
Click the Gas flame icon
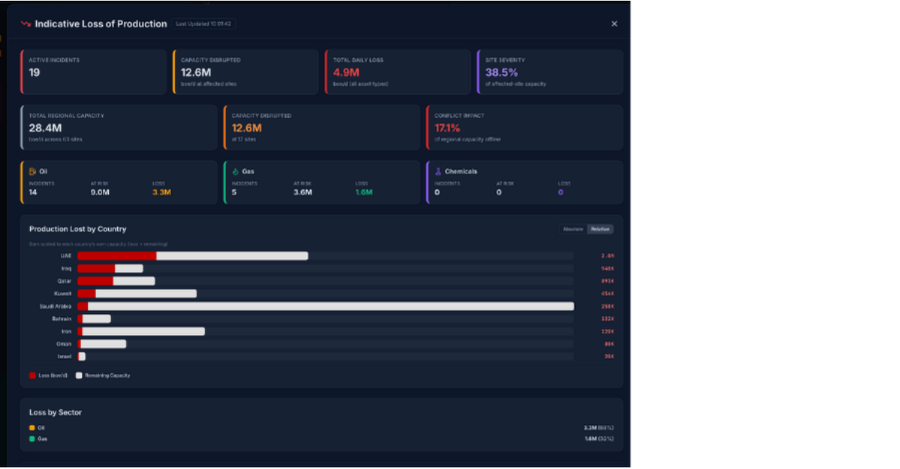pos(234,171)
